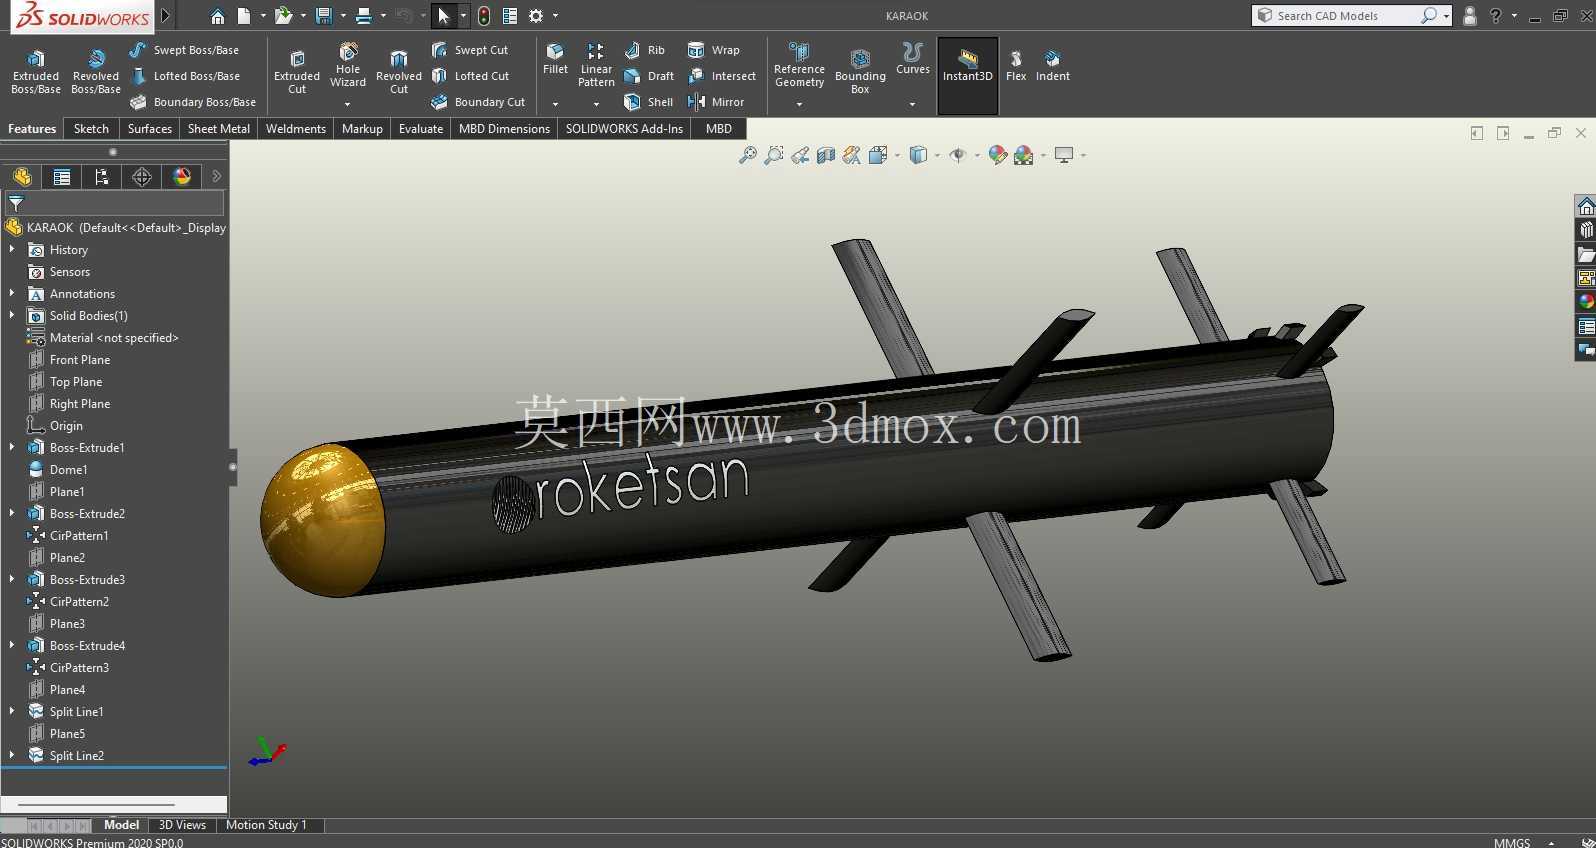Image resolution: width=1596 pixels, height=848 pixels.
Task: Open the SOLIDWORKS Add-Ins tab
Action: pos(624,129)
